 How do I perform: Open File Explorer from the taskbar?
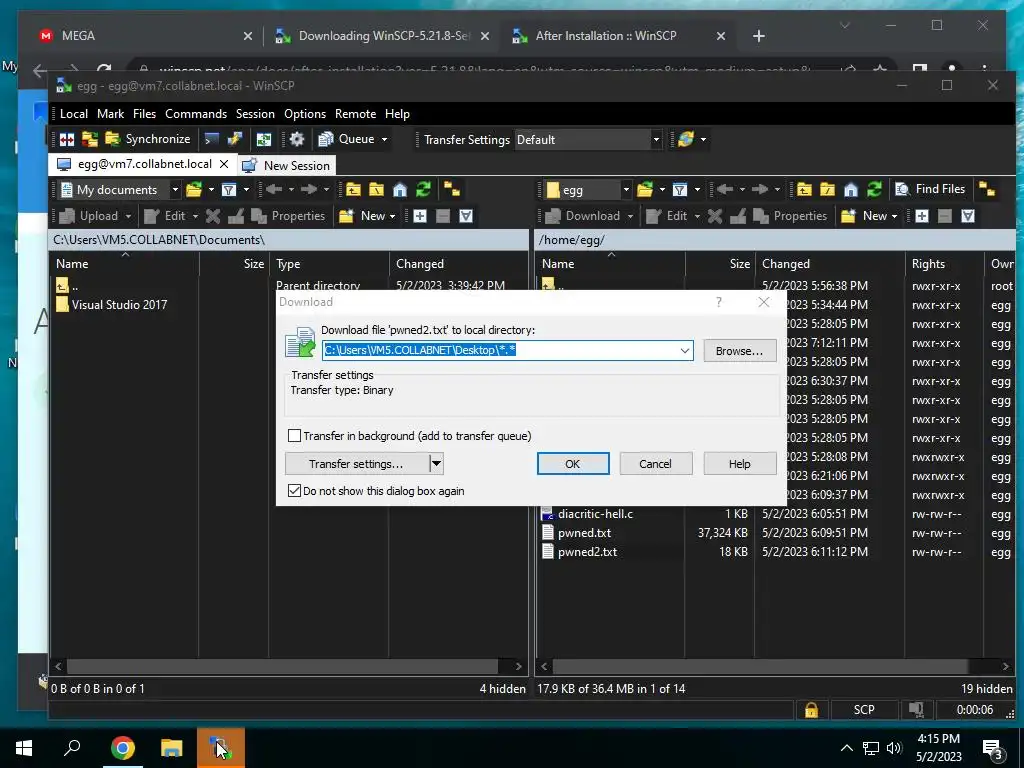pos(172,748)
